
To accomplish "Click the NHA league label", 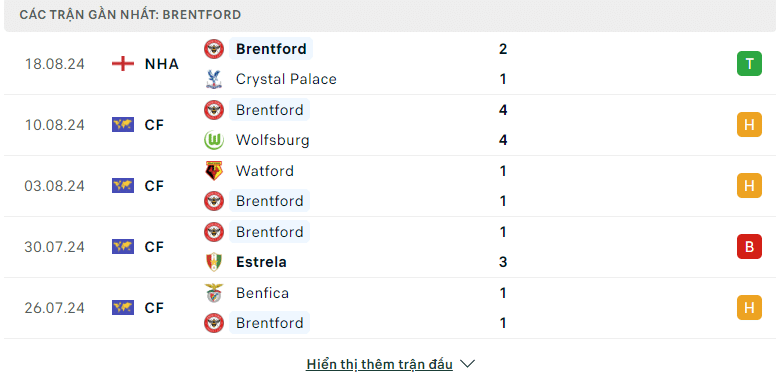I will point(162,64).
